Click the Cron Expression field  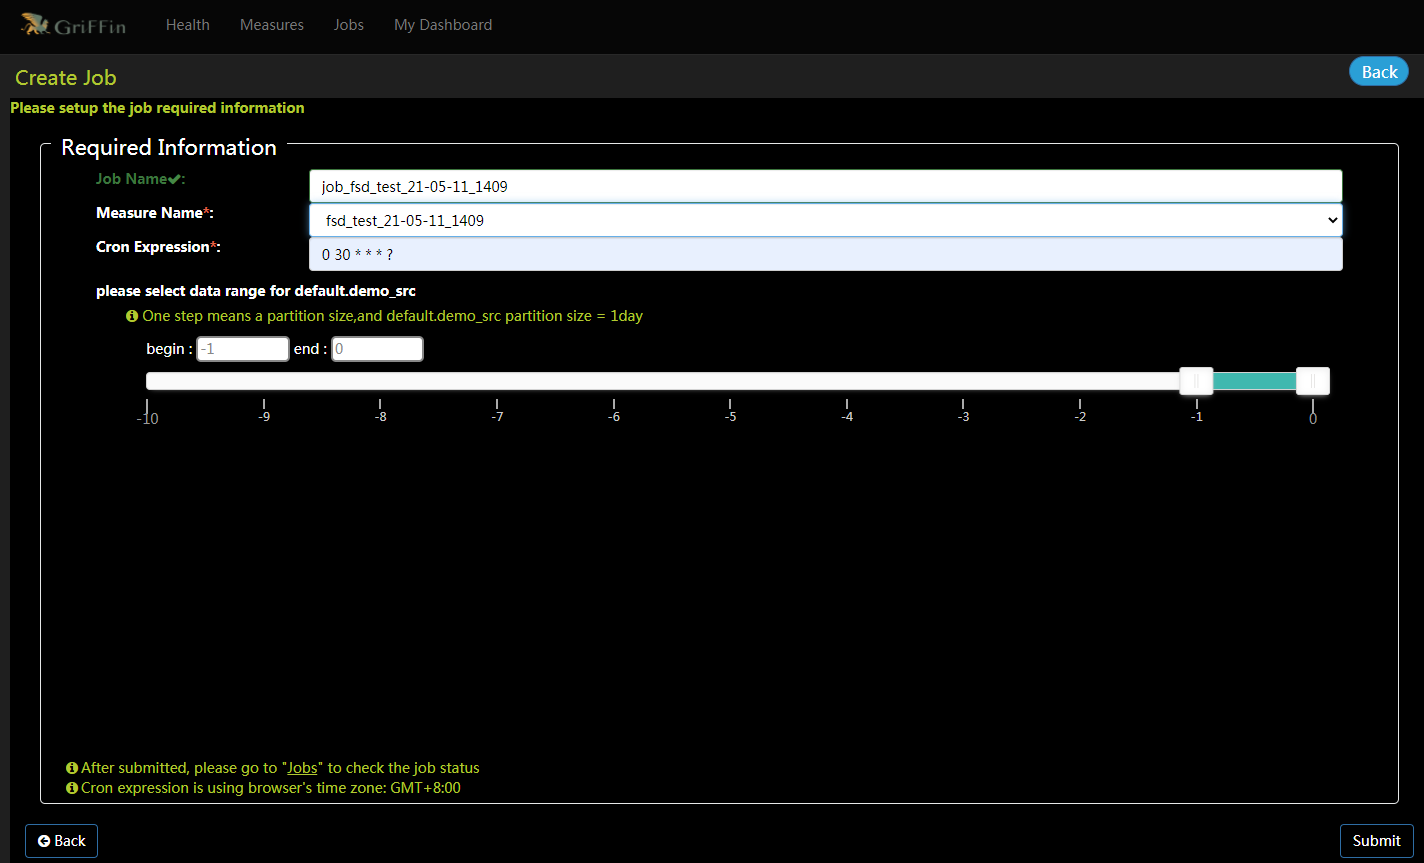826,254
